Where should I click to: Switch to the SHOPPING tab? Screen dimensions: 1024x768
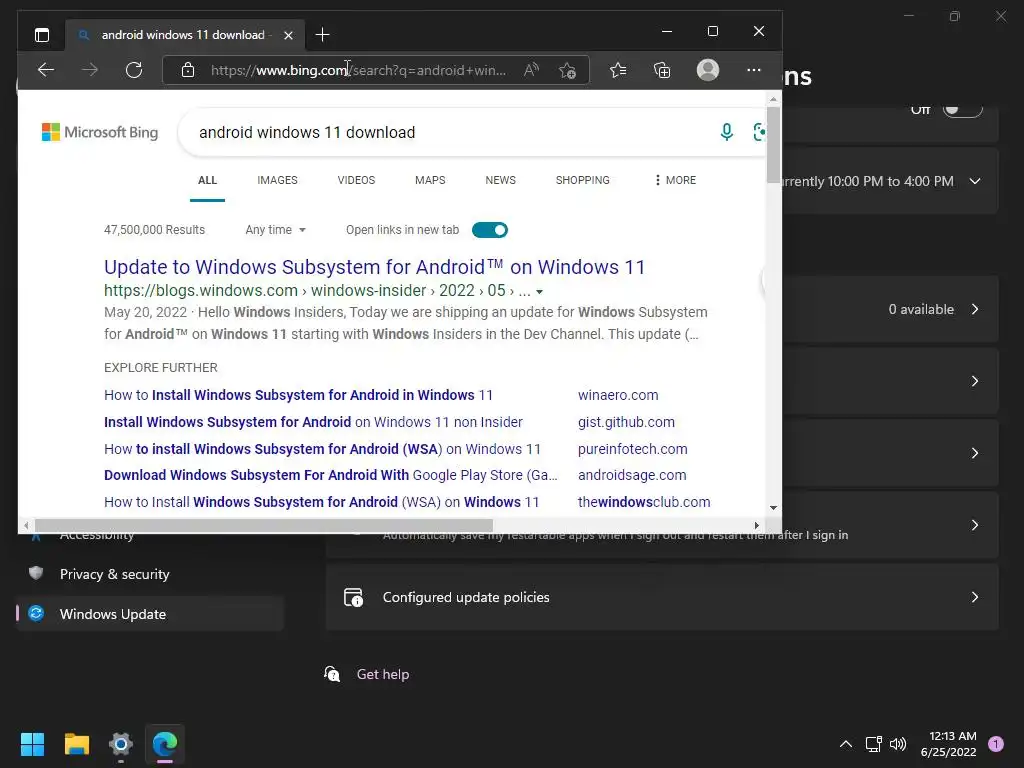point(583,180)
